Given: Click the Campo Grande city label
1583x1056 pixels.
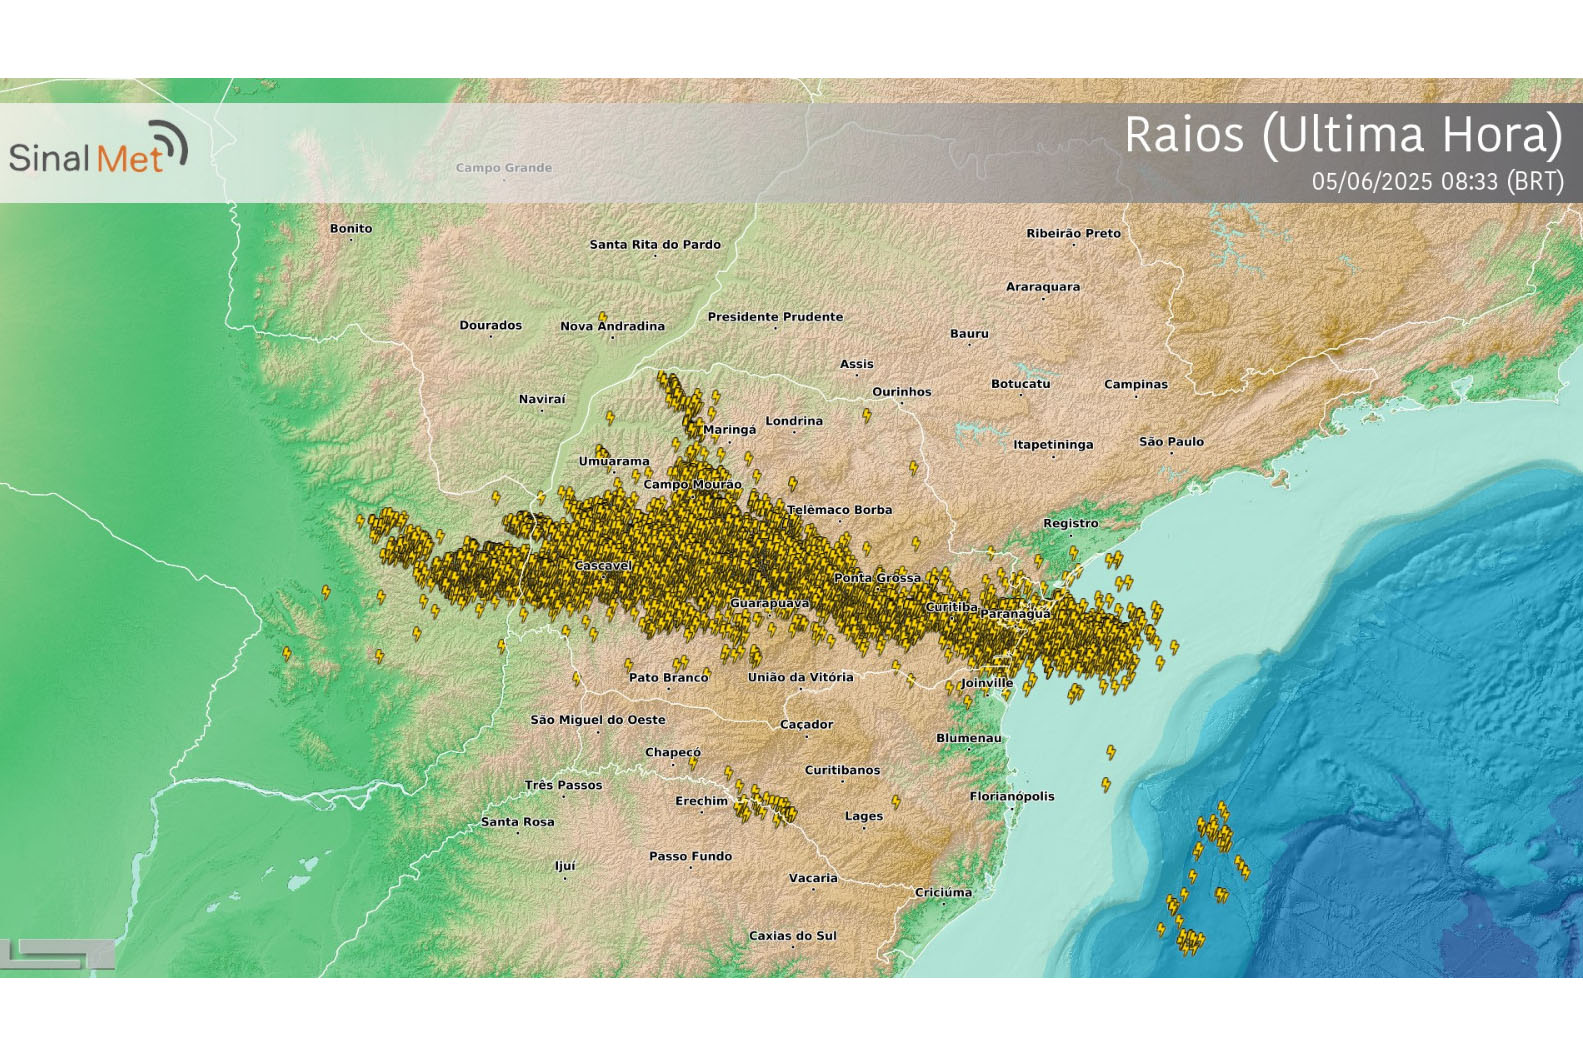Looking at the screenshot, I should pos(503,168).
